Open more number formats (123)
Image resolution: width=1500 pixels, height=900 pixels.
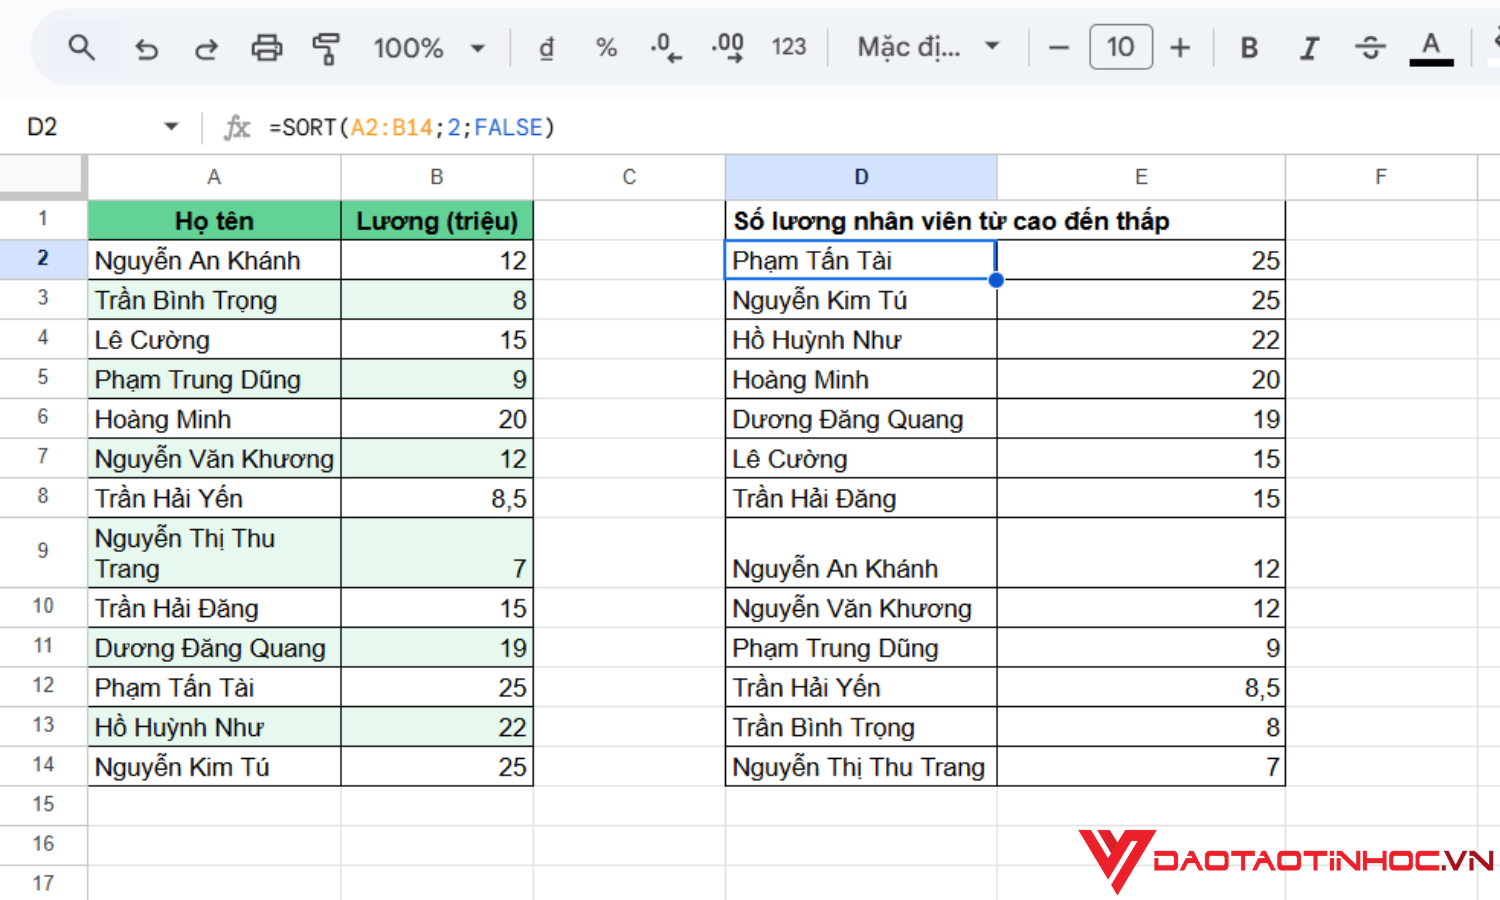[789, 48]
